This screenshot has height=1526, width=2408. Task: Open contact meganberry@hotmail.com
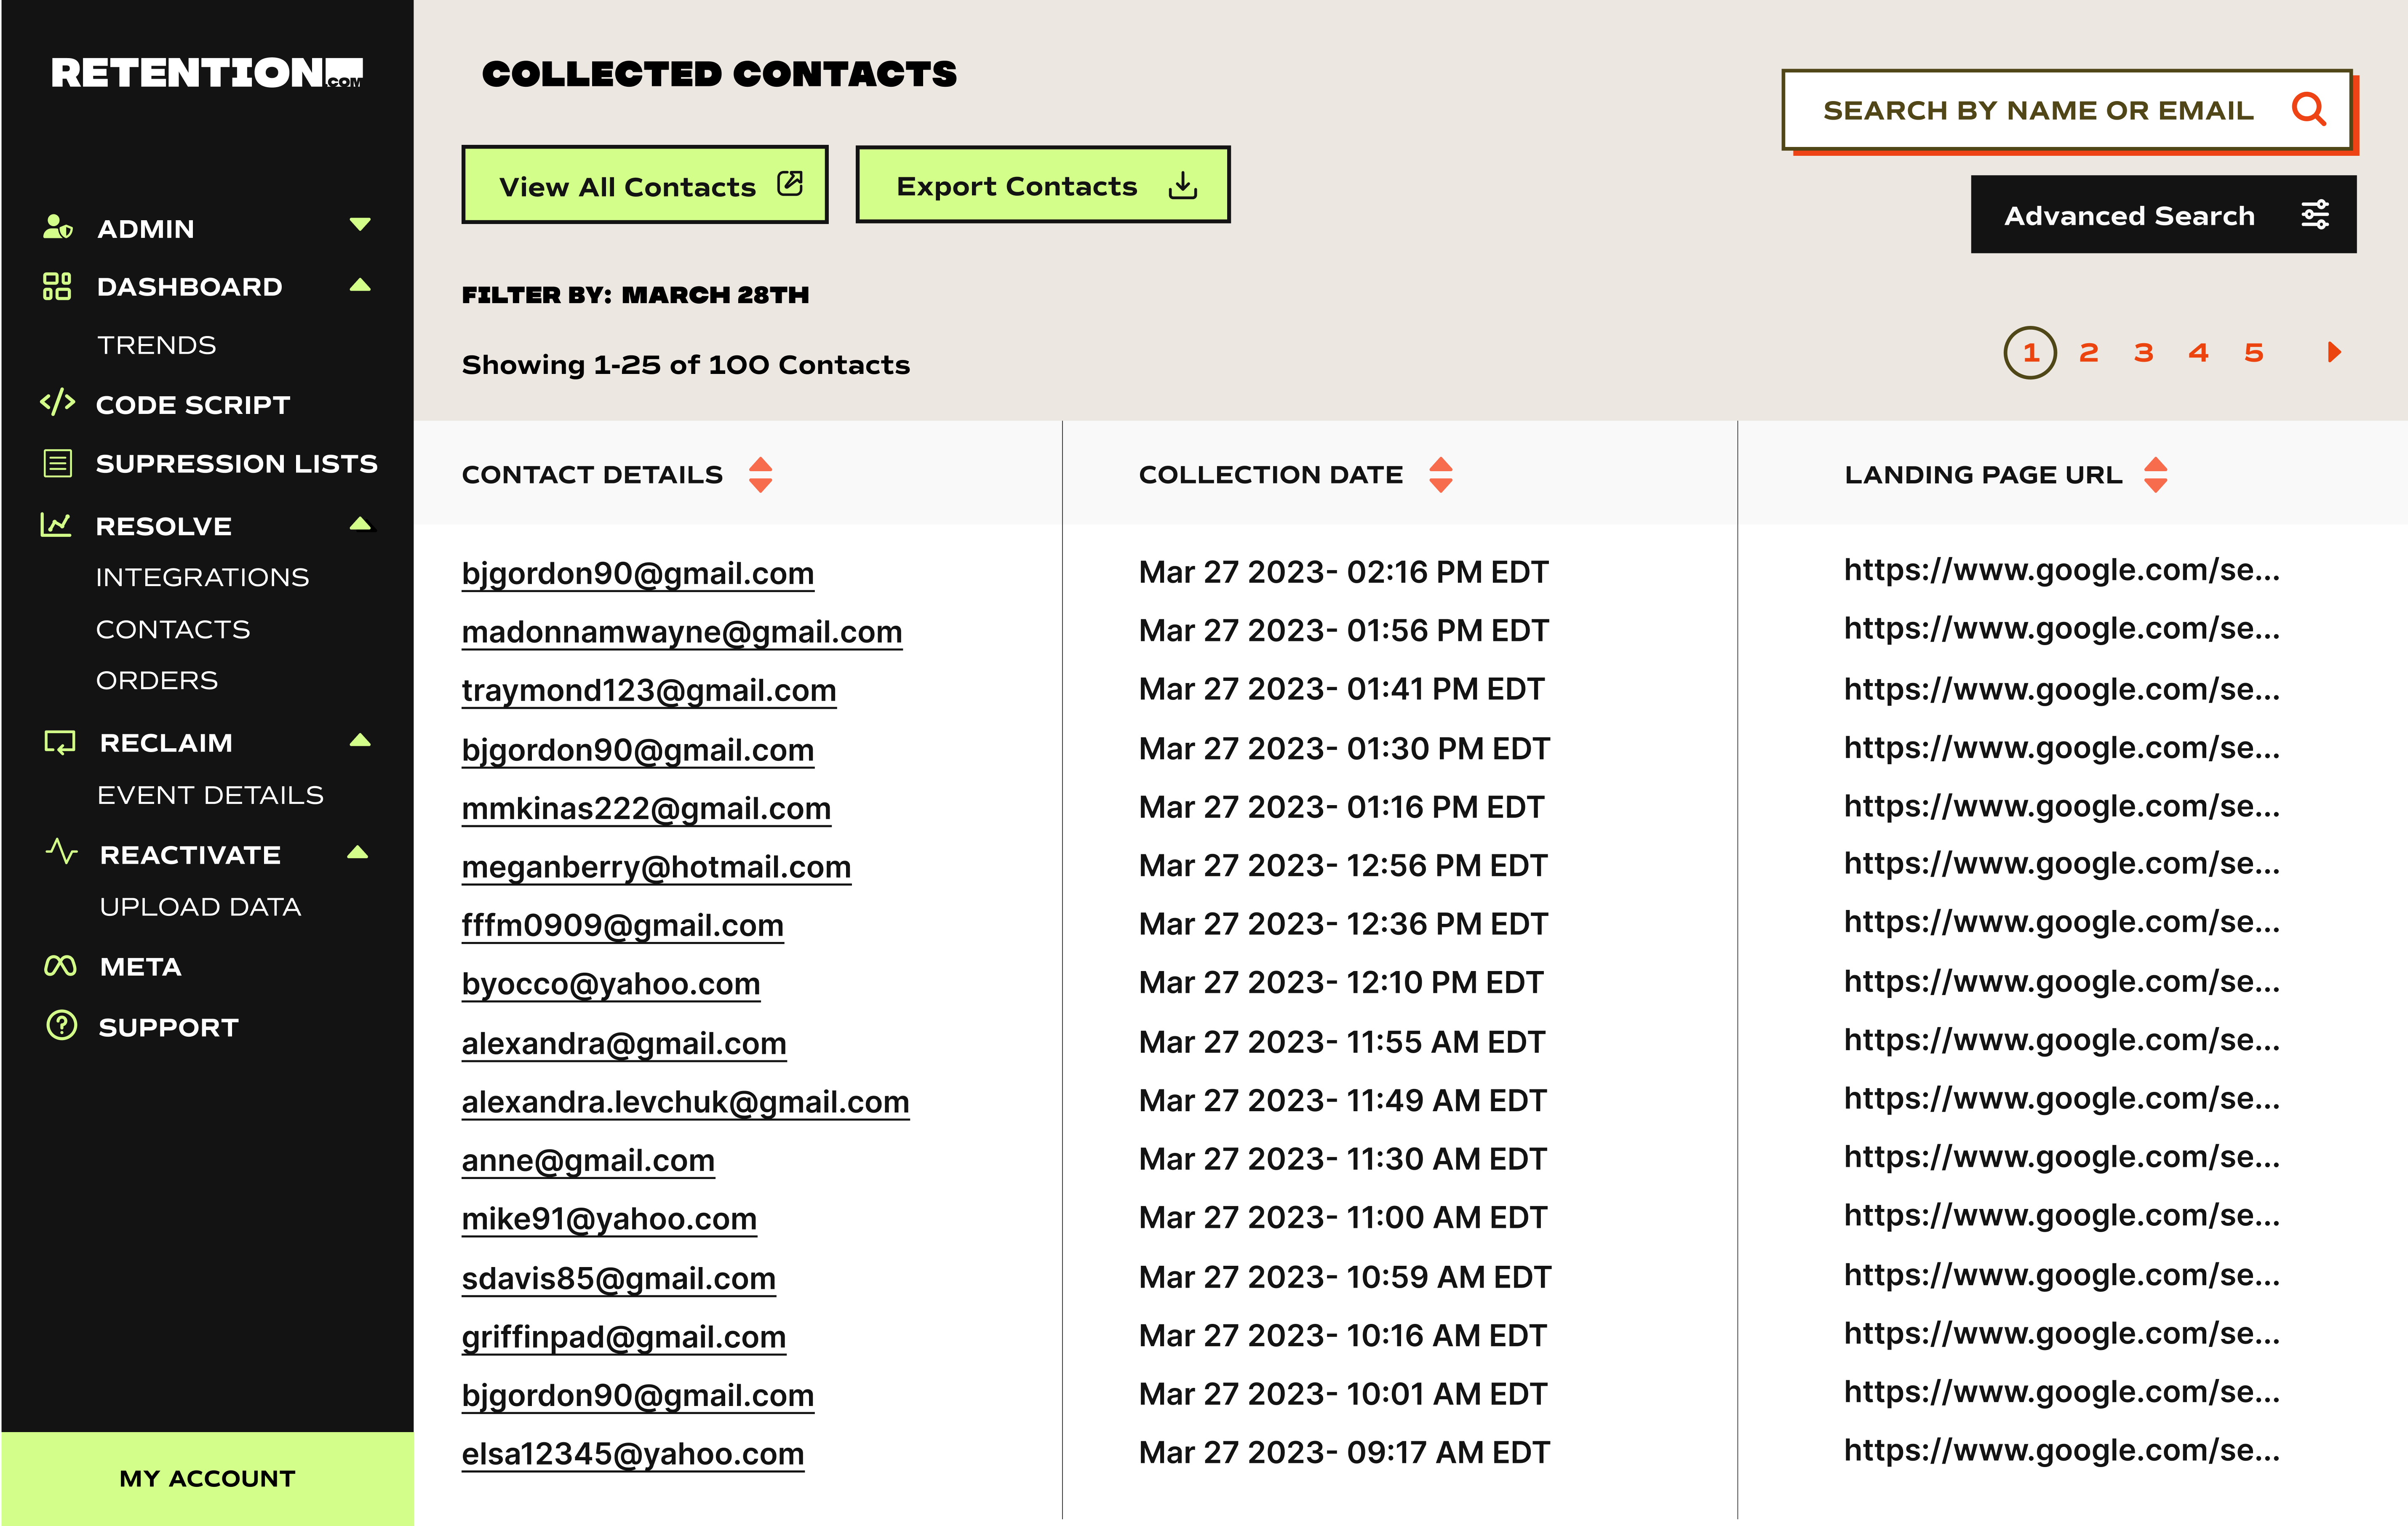(x=656, y=868)
